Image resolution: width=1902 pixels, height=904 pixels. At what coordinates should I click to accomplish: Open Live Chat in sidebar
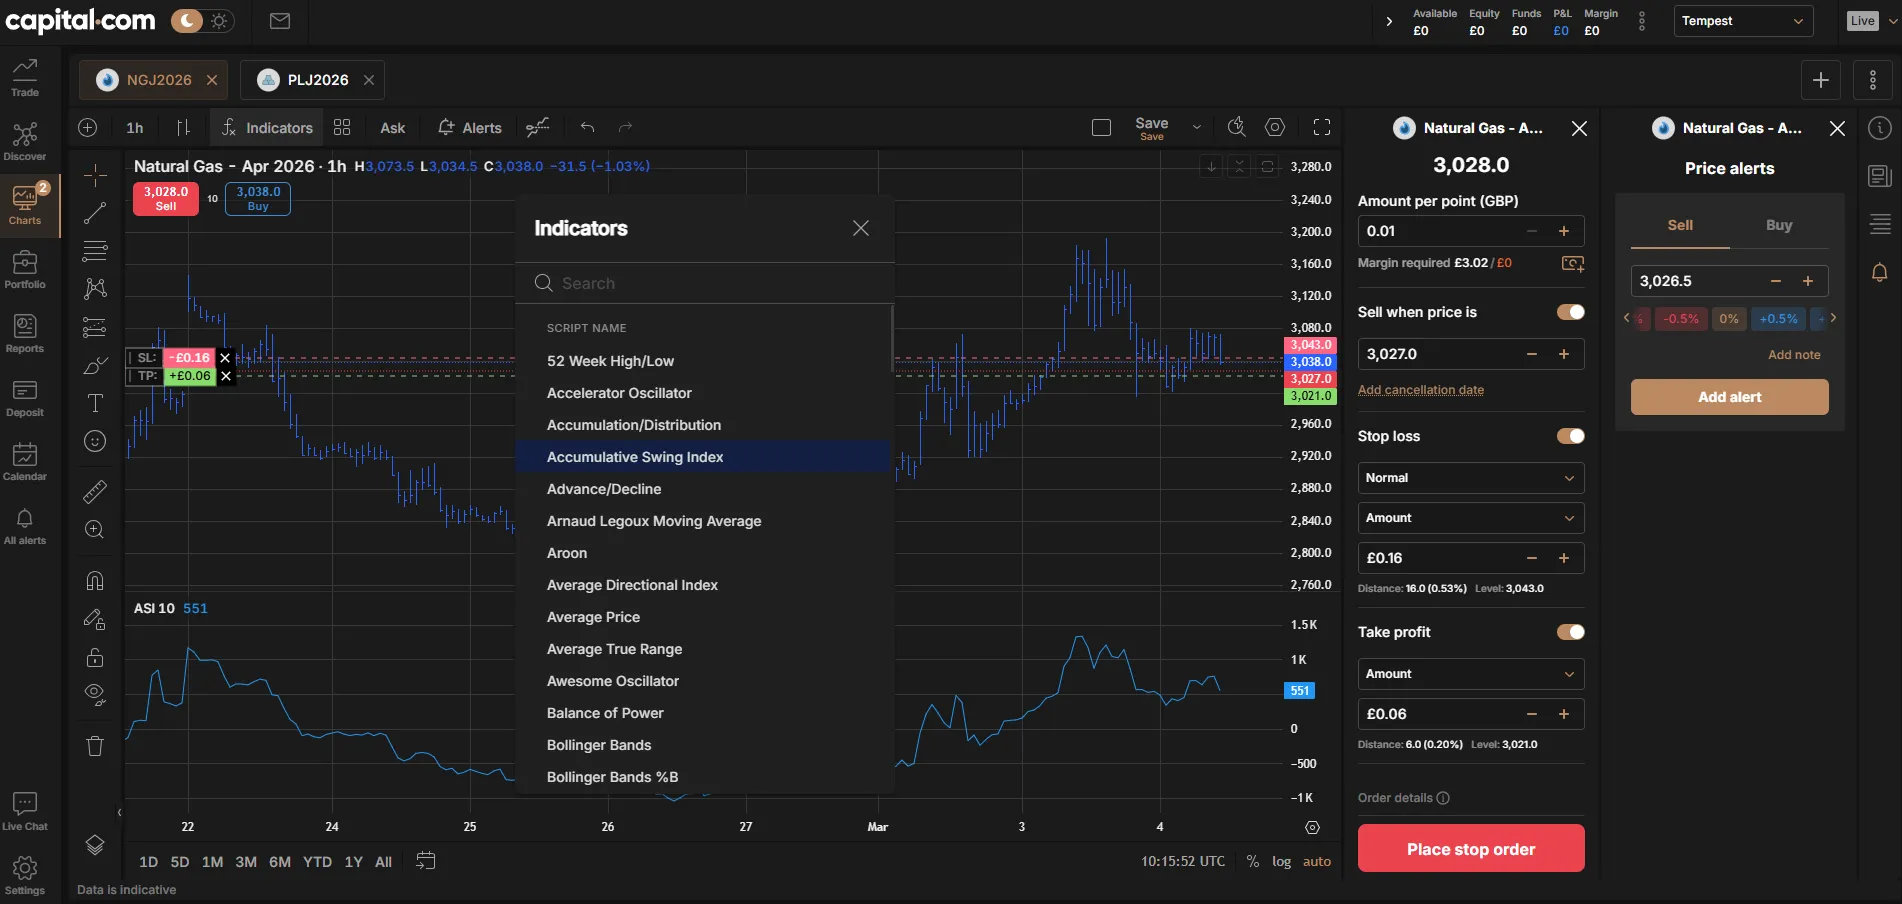pyautogui.click(x=25, y=811)
